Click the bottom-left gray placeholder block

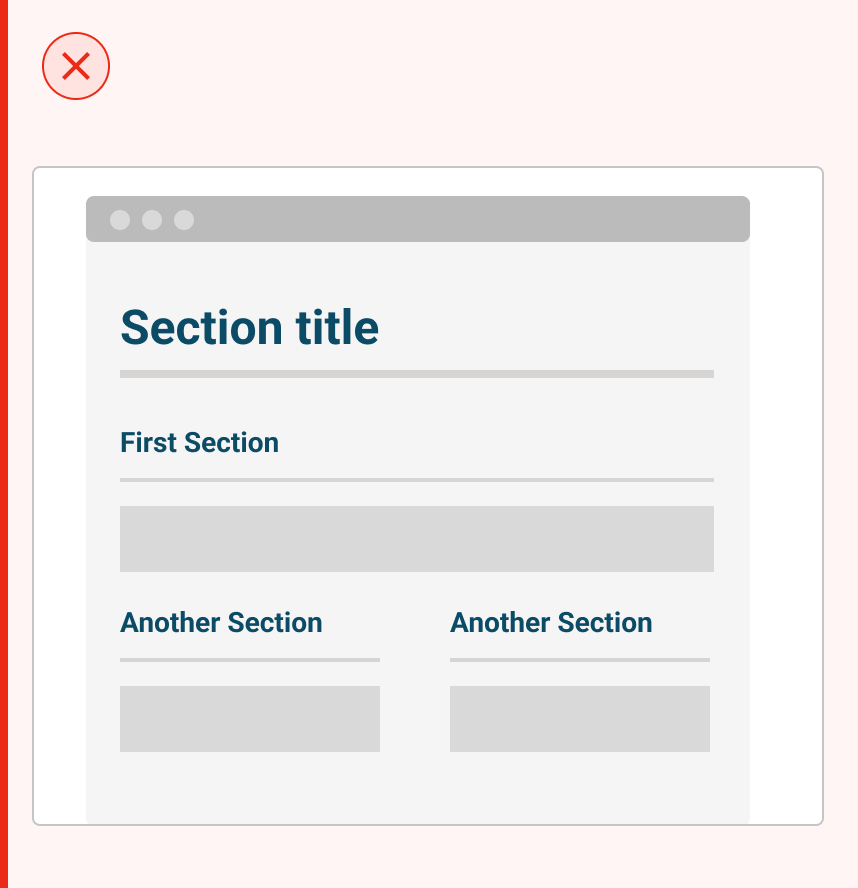coord(249,719)
